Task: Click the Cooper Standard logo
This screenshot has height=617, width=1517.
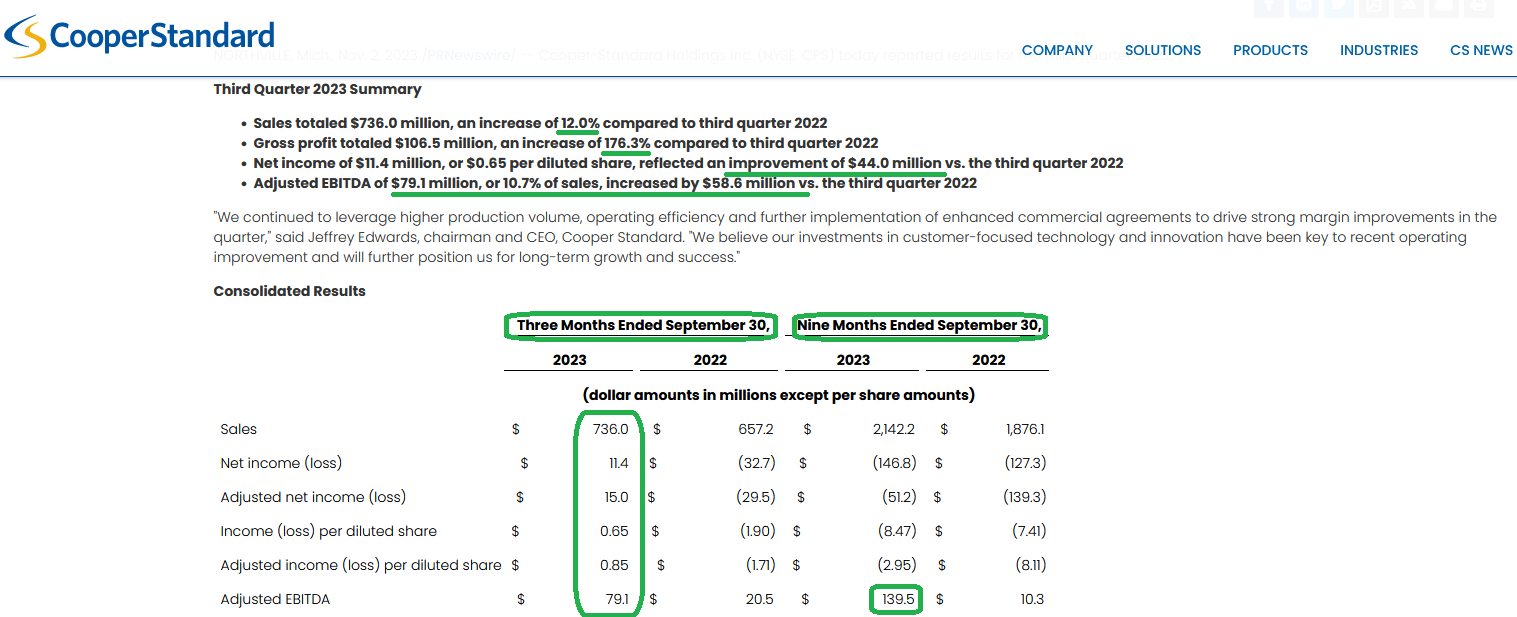Action: [139, 38]
